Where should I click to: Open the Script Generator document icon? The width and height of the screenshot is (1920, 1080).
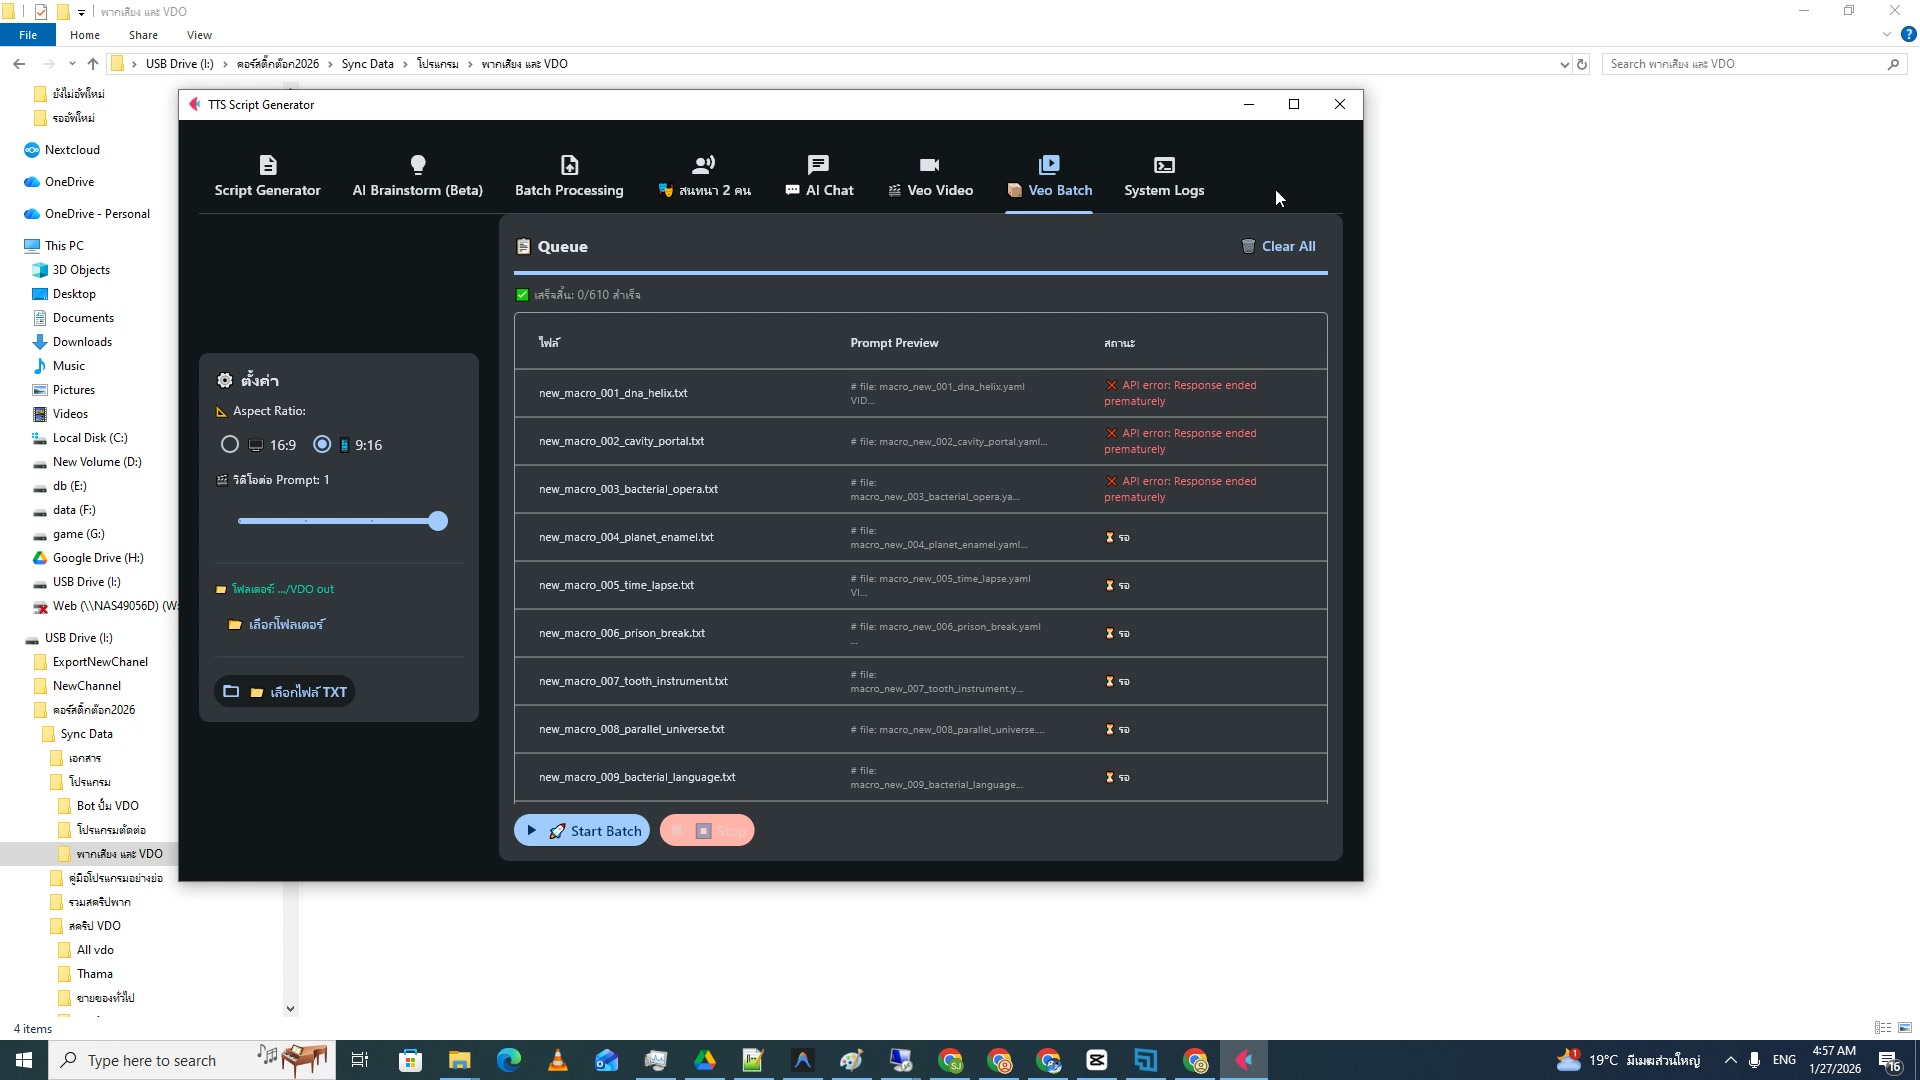click(267, 164)
